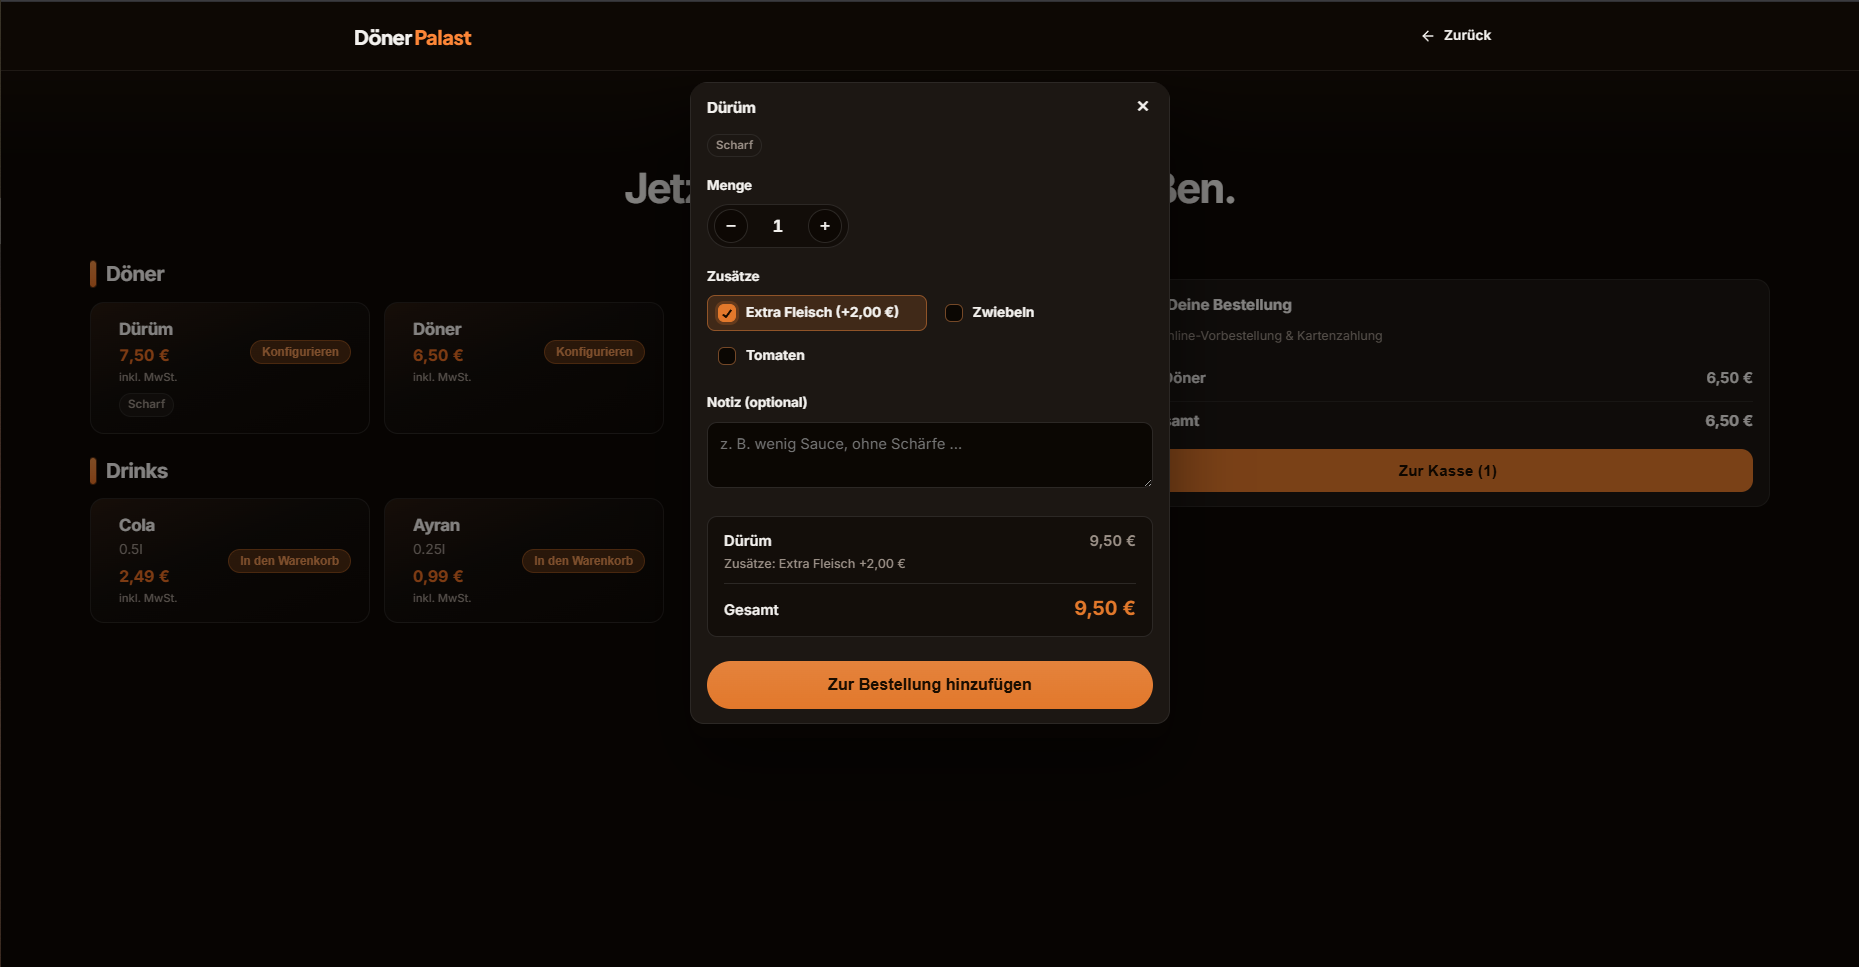Uncheck the Extra Fleisch checkbox
This screenshot has width=1859, height=967.
coord(727,313)
